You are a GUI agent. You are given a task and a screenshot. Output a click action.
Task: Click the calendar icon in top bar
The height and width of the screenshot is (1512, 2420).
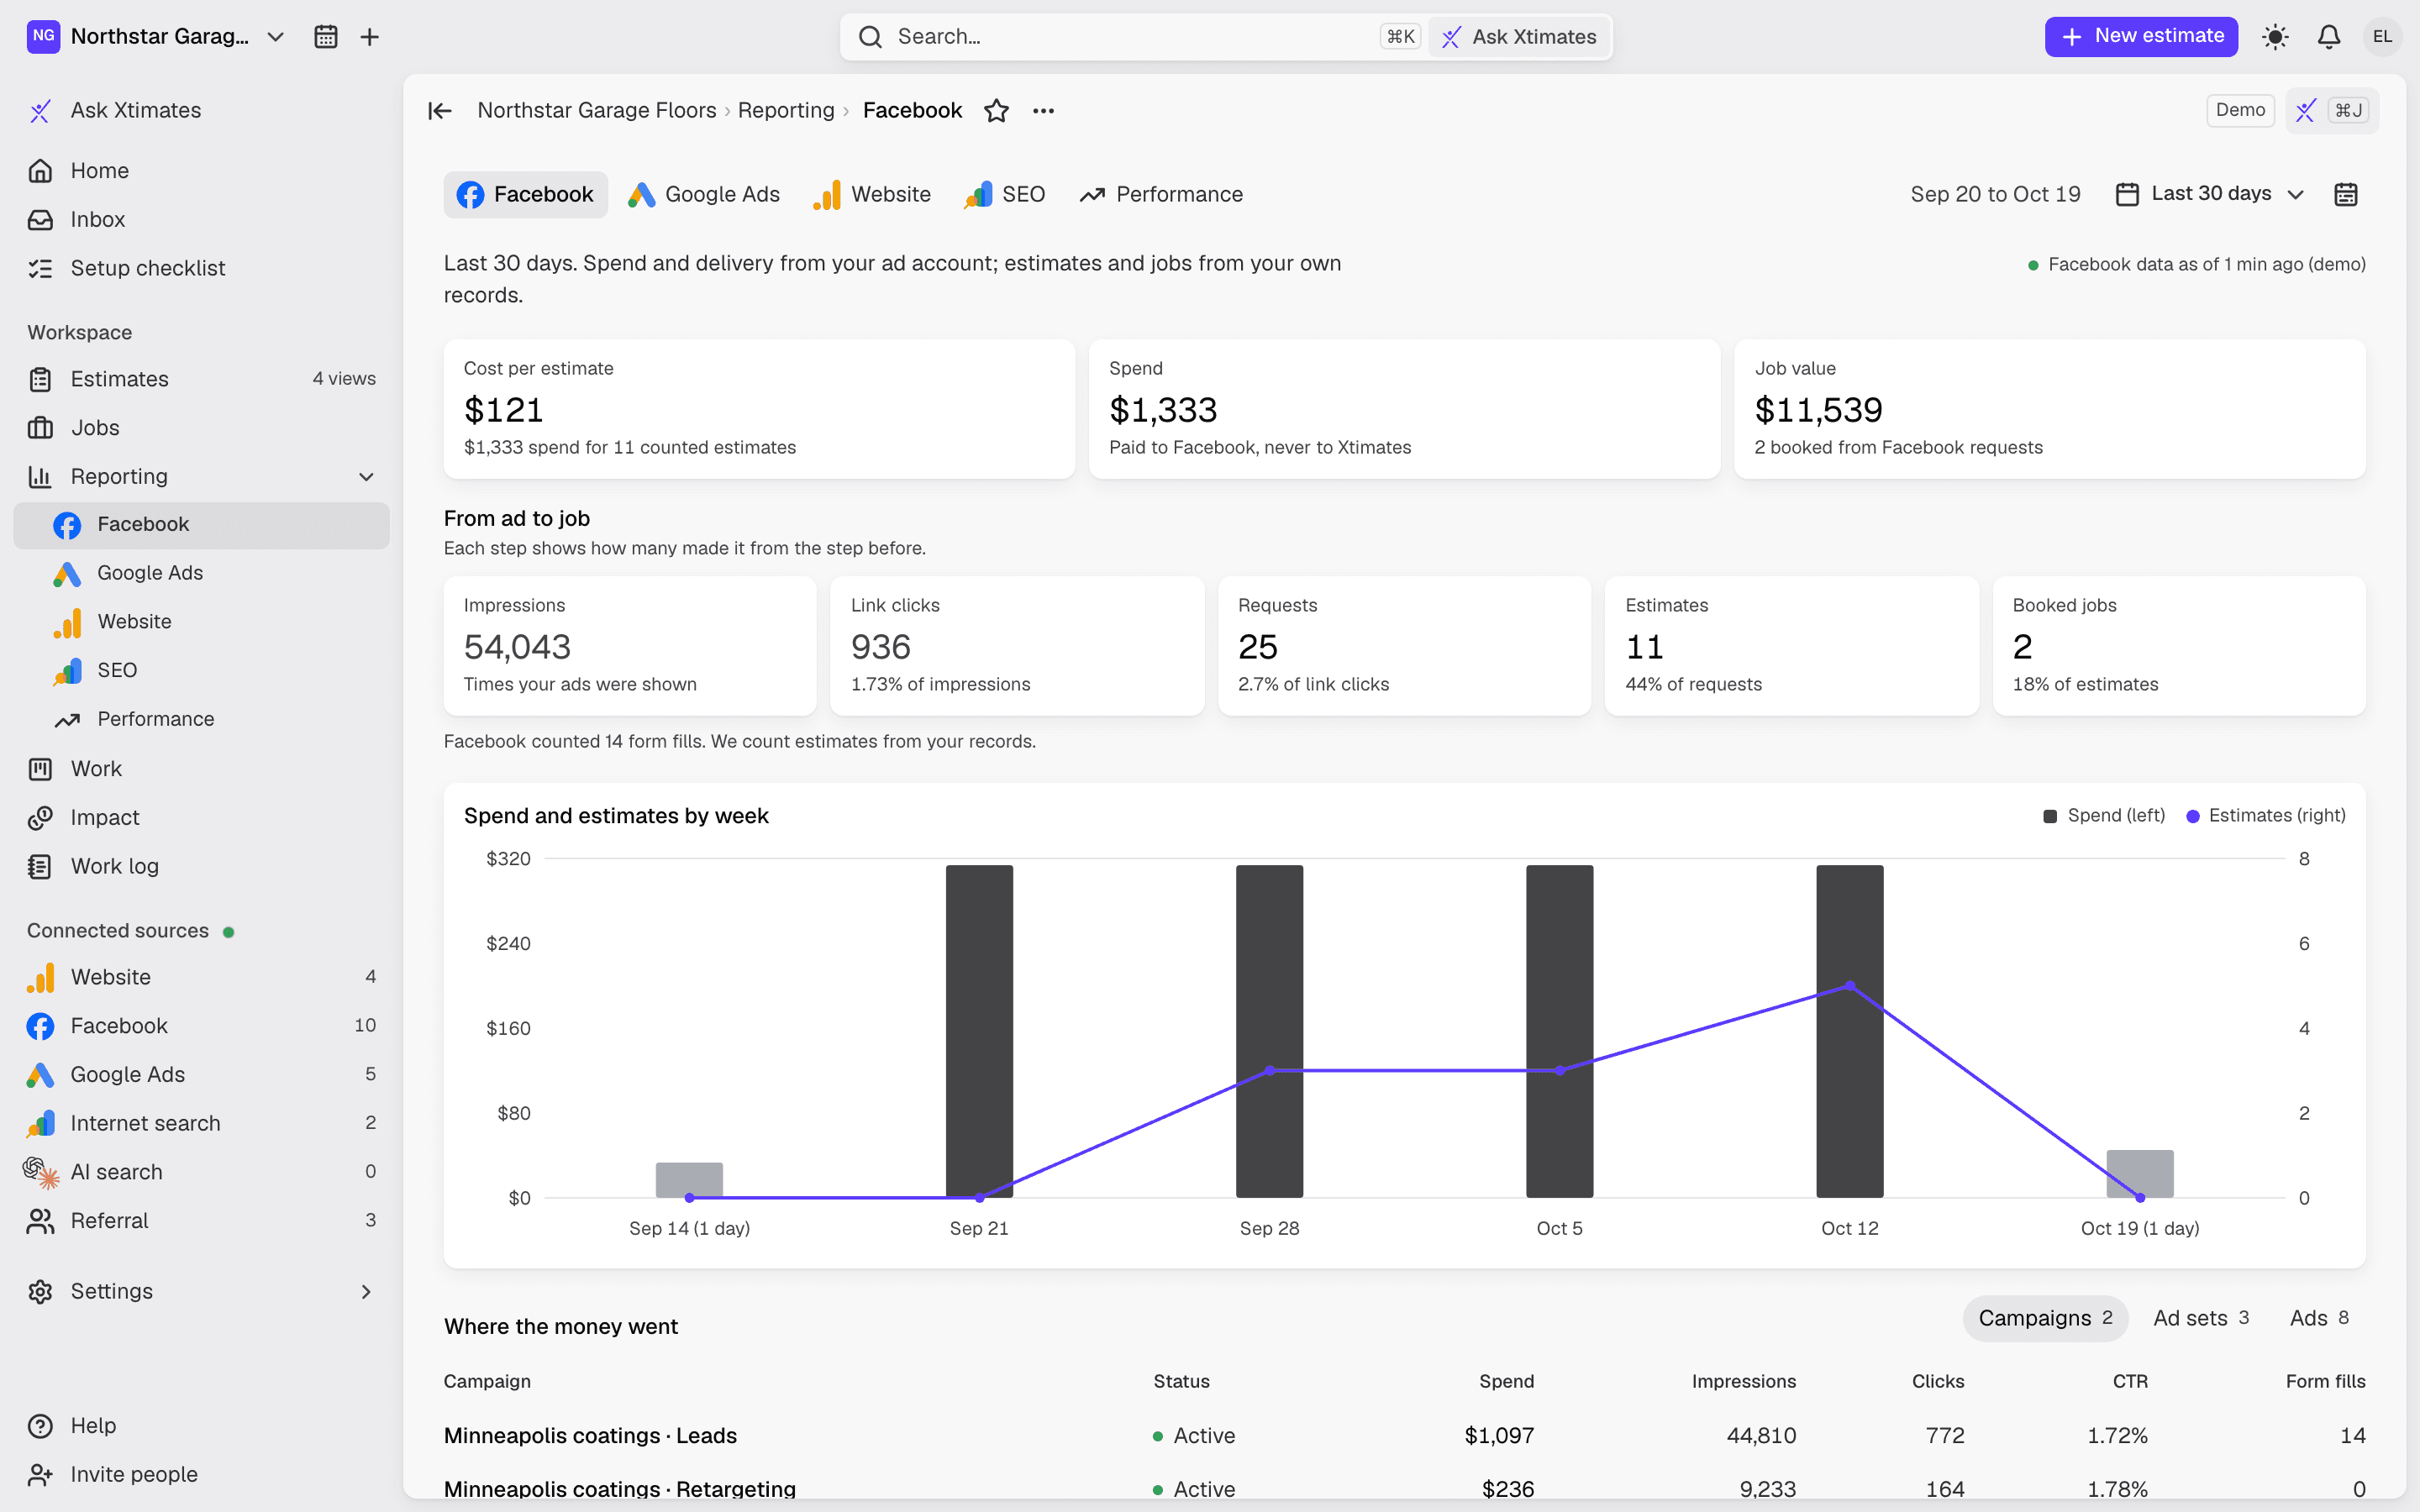[325, 37]
